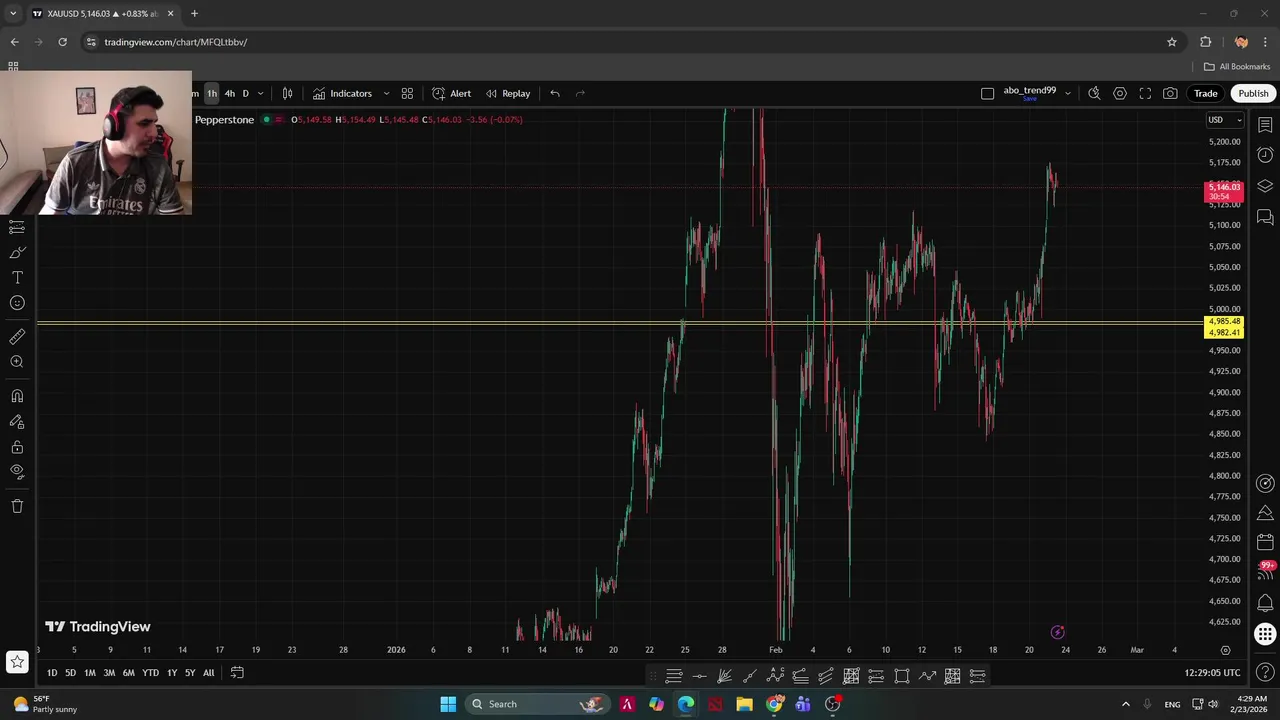Screen dimensions: 1280x720
Task: Click the taskbar Search box
Action: coord(537,704)
